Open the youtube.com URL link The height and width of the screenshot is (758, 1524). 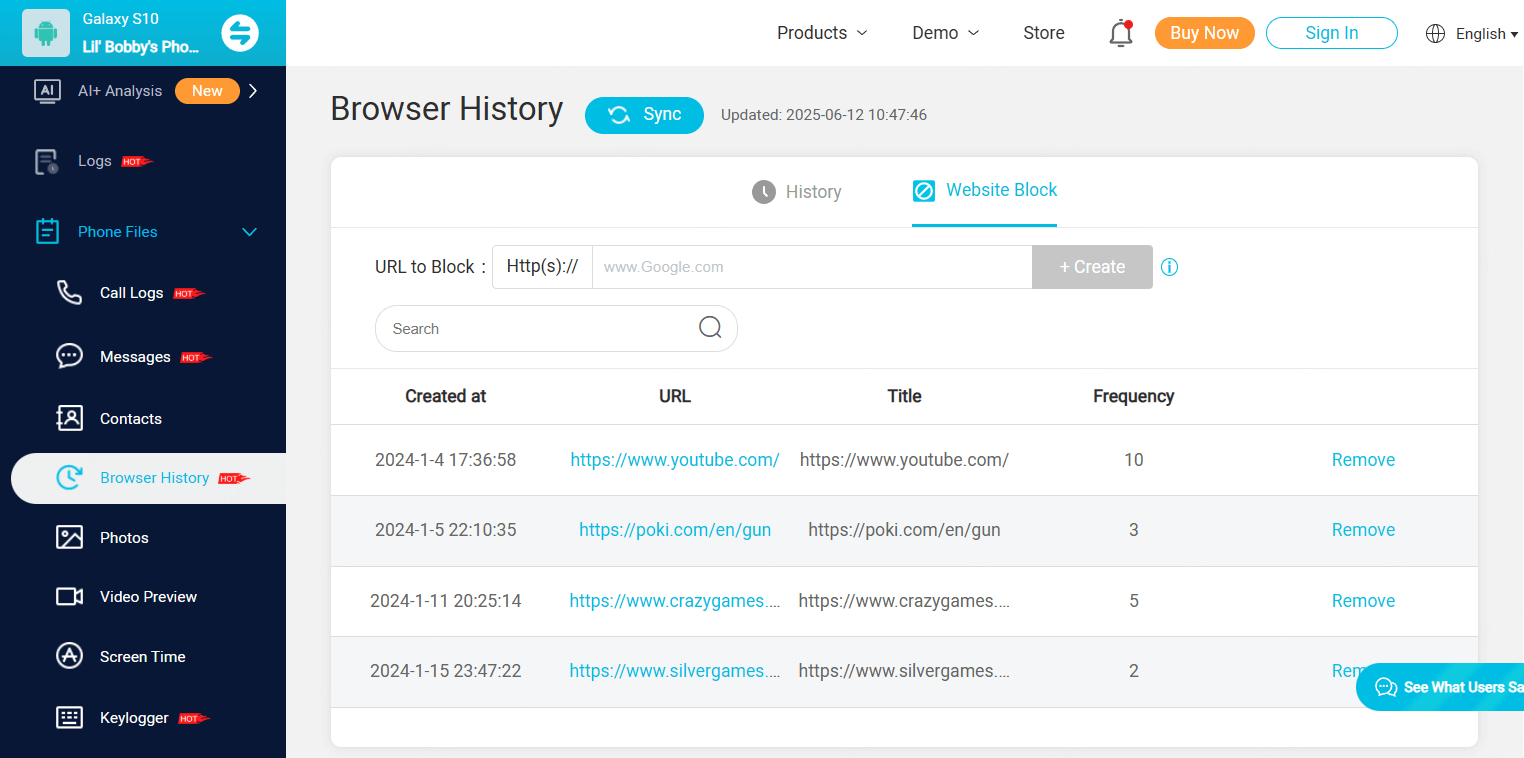coord(675,460)
